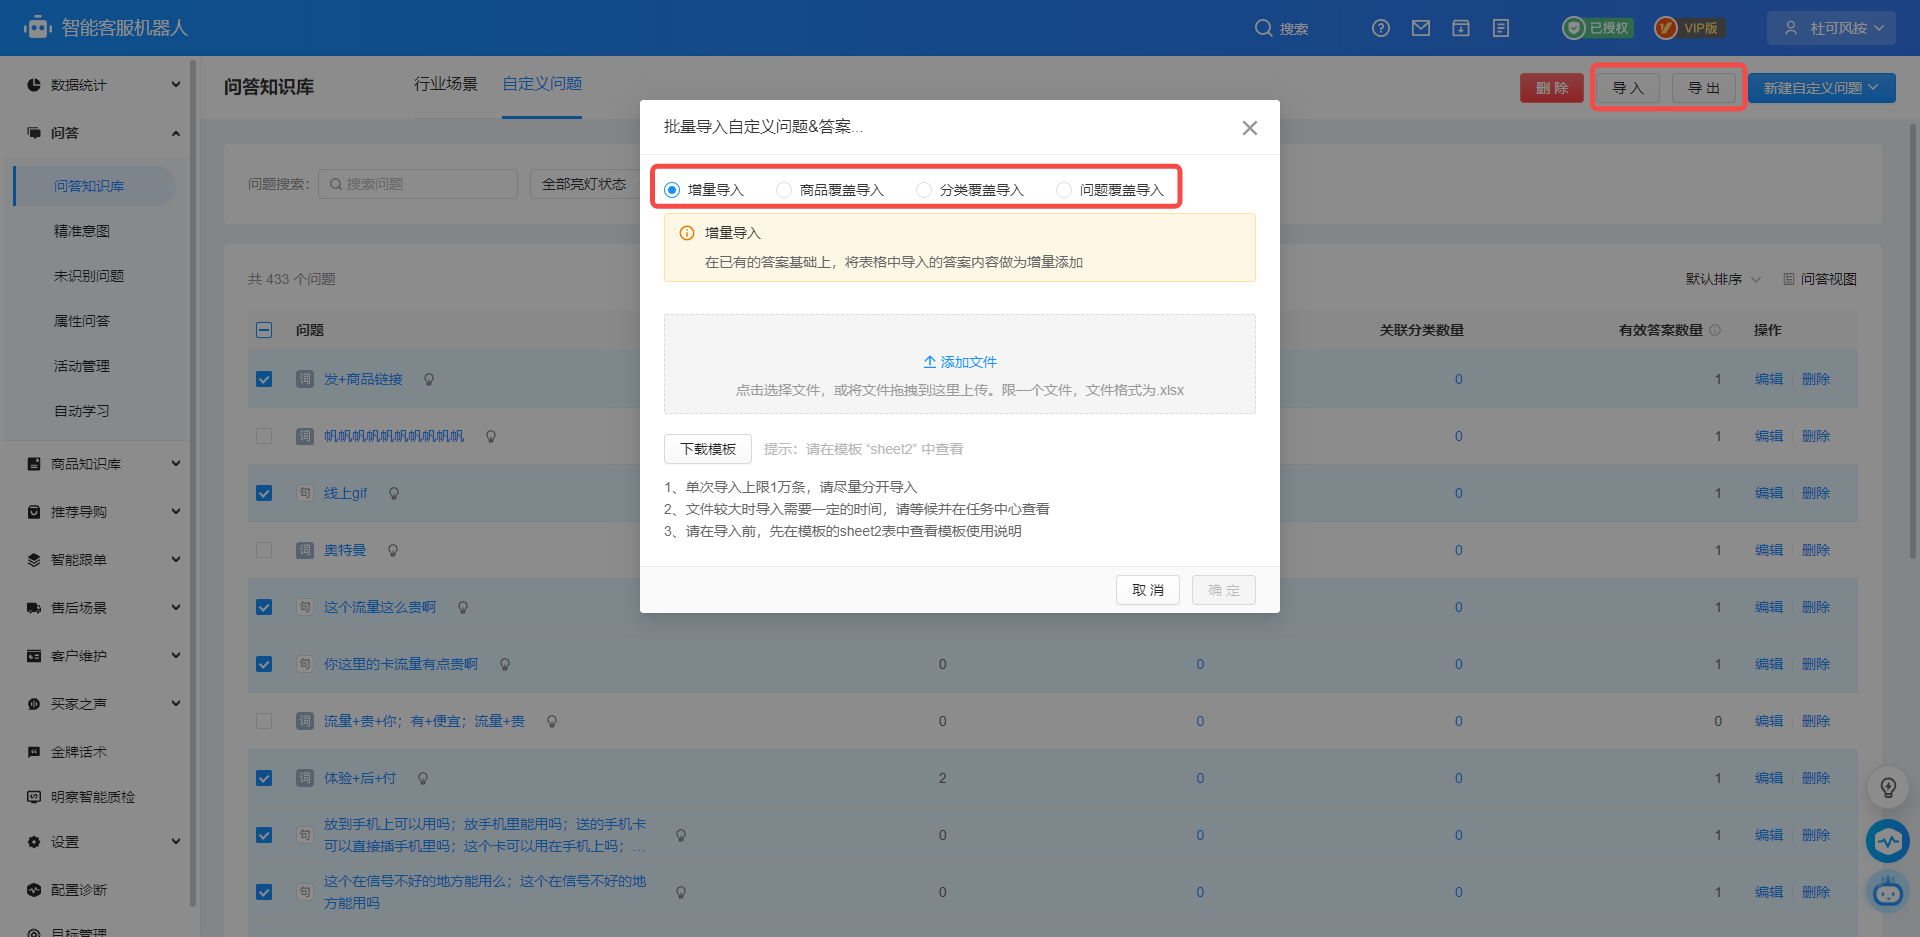This screenshot has height=937, width=1920.
Task: Open the mail envelope icon
Action: point(1421,28)
